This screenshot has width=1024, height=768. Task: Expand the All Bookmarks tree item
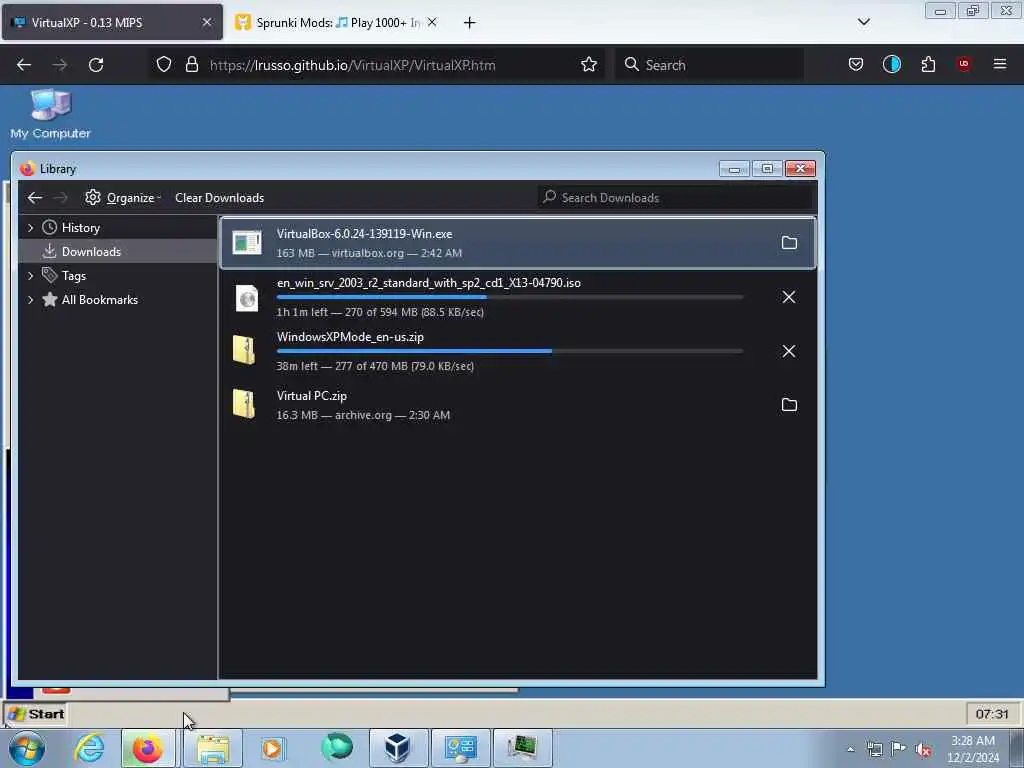coord(30,300)
